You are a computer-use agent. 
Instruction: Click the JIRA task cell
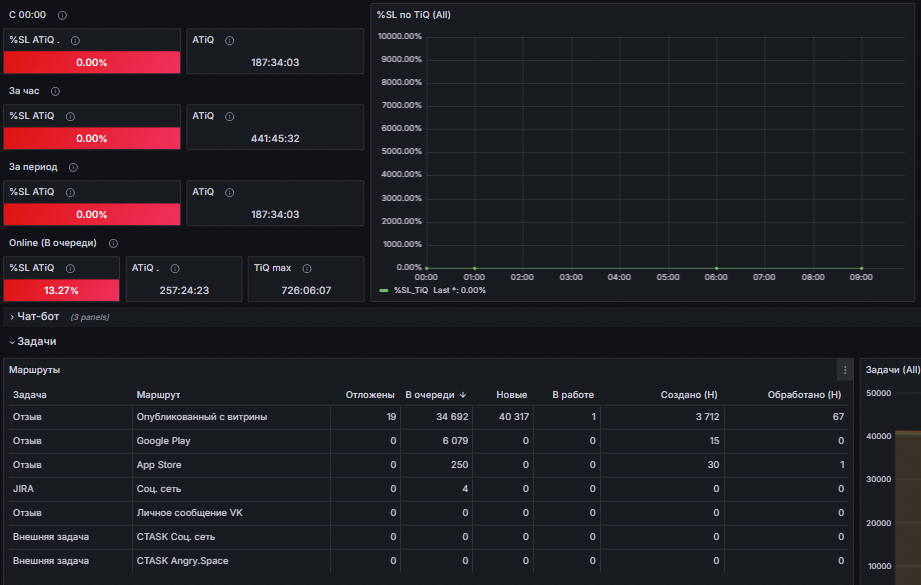(70, 489)
